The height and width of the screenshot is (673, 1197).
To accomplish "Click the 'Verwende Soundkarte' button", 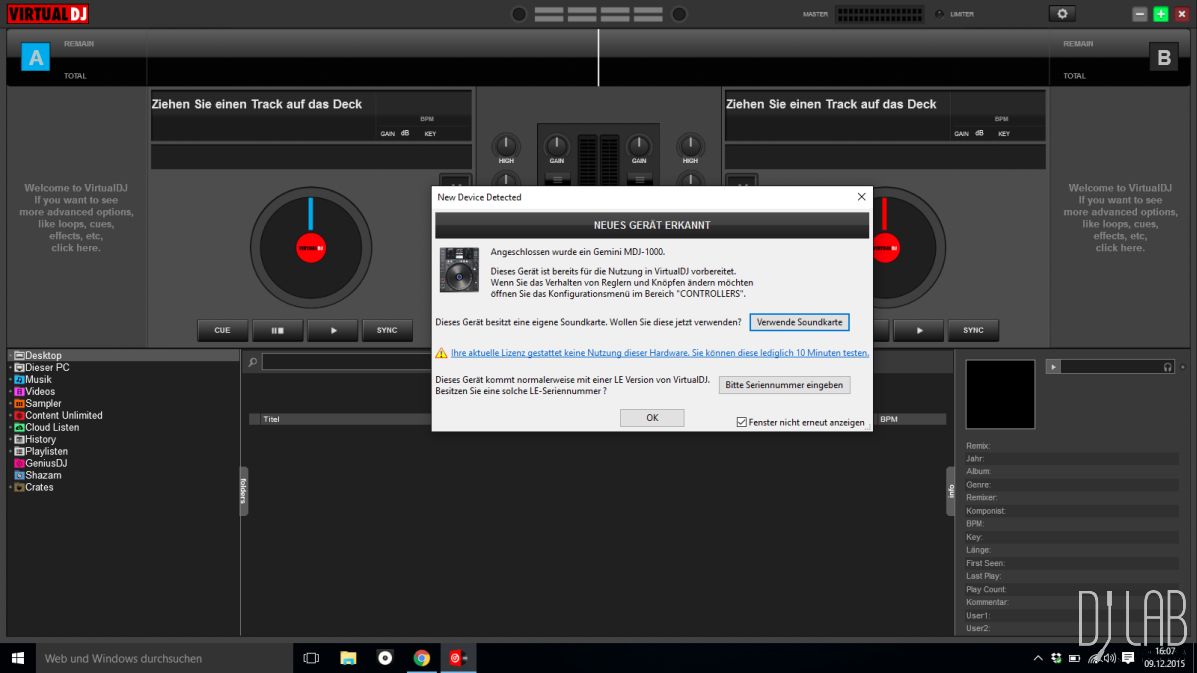I will click(x=799, y=322).
